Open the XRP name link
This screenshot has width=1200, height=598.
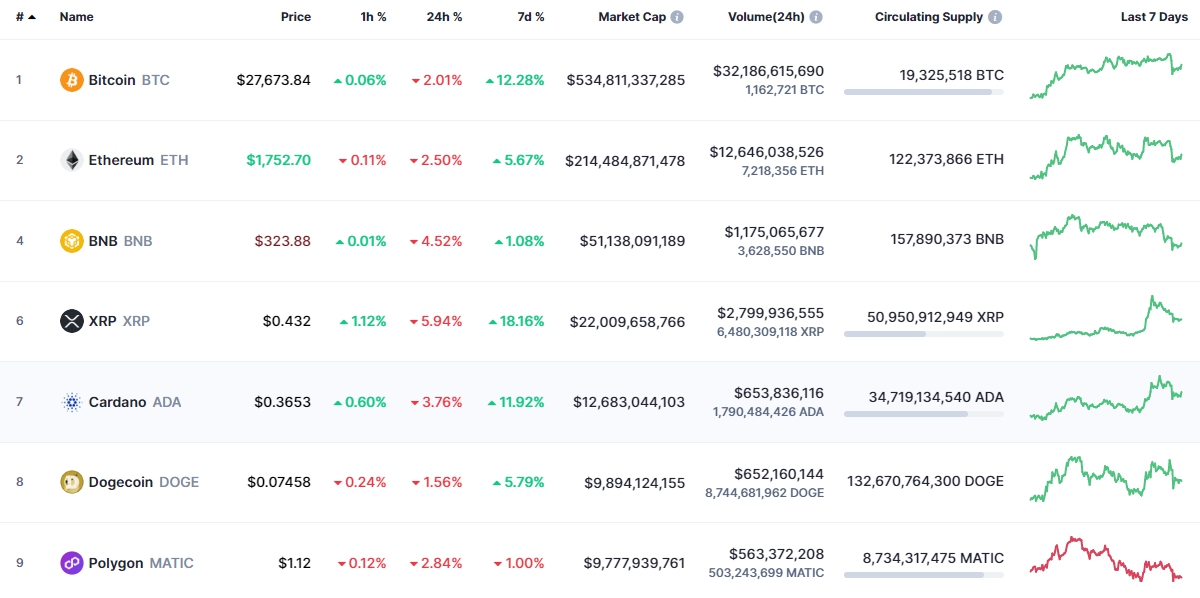119,321
